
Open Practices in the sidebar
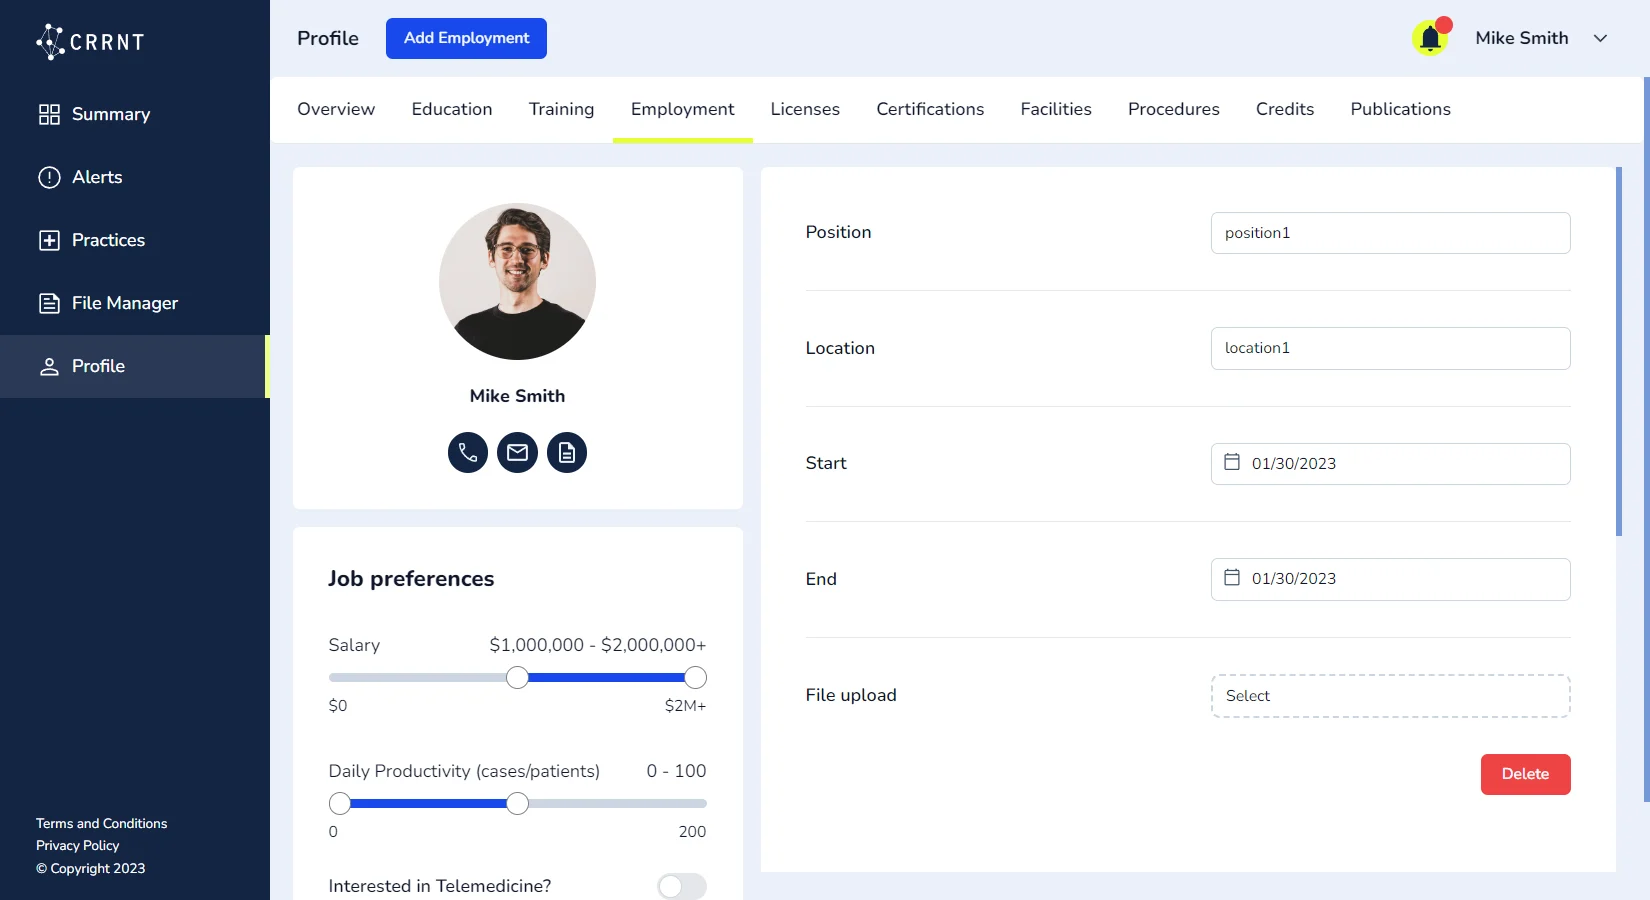pyautogui.click(x=108, y=240)
